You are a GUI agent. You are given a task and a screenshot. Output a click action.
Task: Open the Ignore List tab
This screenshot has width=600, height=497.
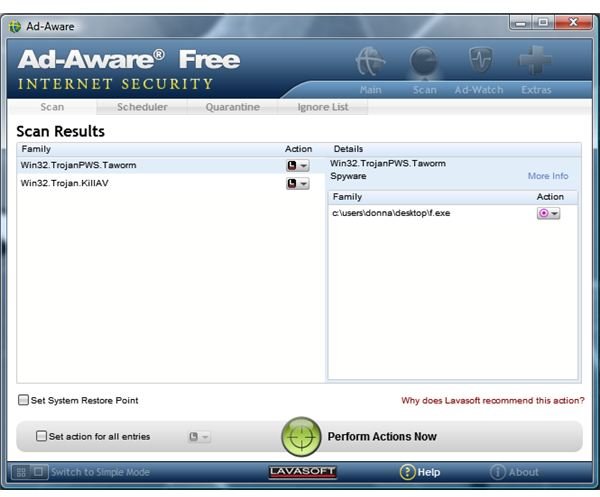click(323, 107)
